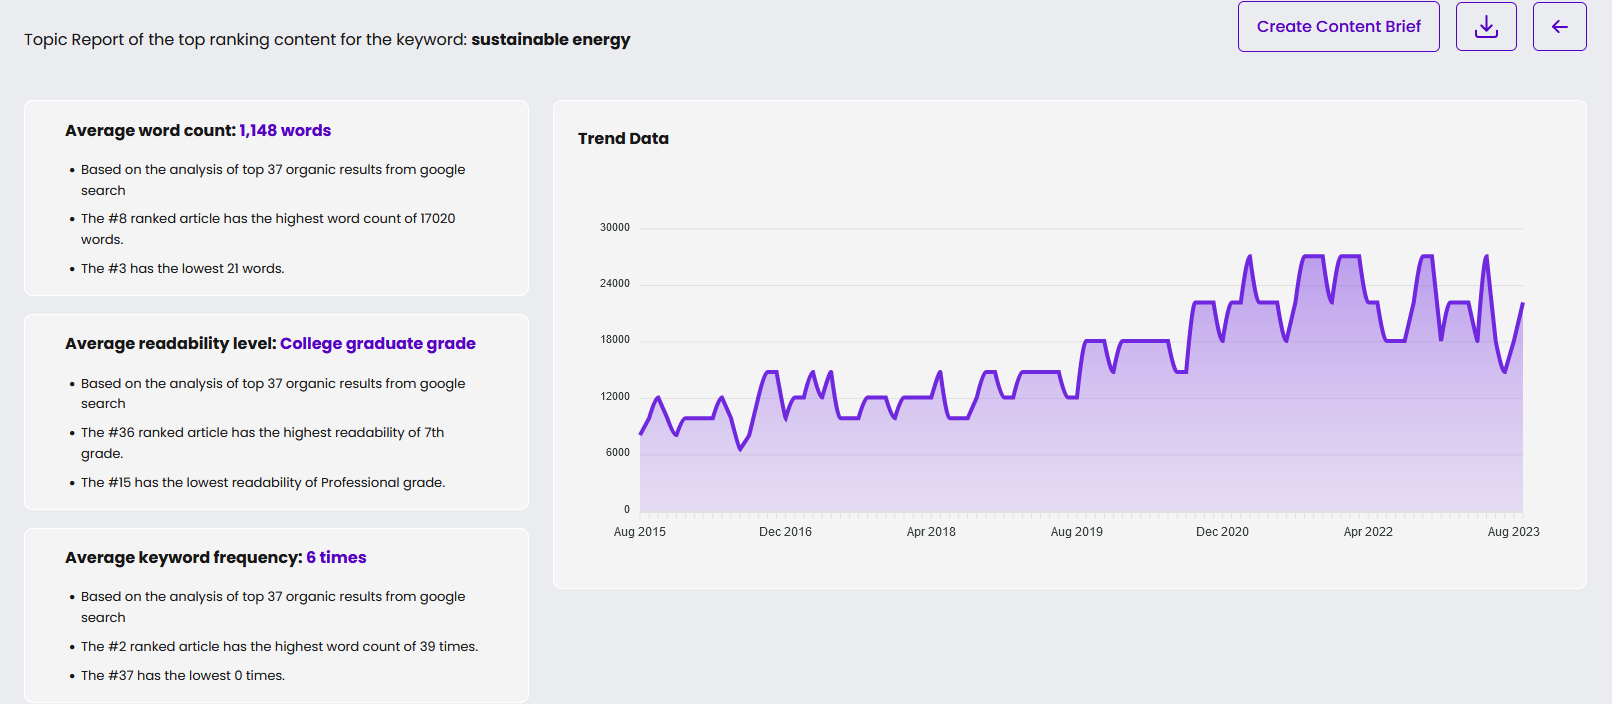
Task: Select the Dec 2016 x-axis label
Action: [785, 532]
